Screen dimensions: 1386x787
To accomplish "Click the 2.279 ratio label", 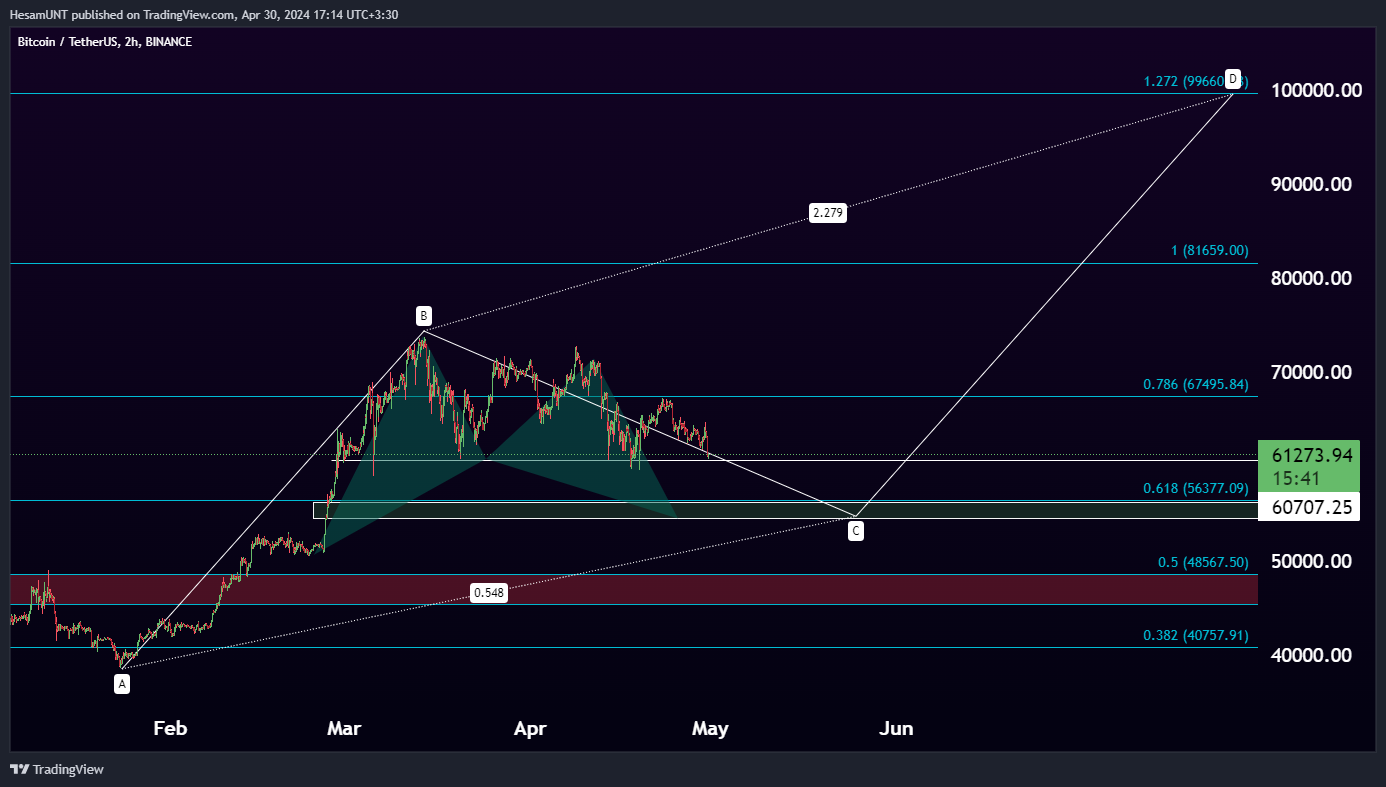I will coord(828,213).
